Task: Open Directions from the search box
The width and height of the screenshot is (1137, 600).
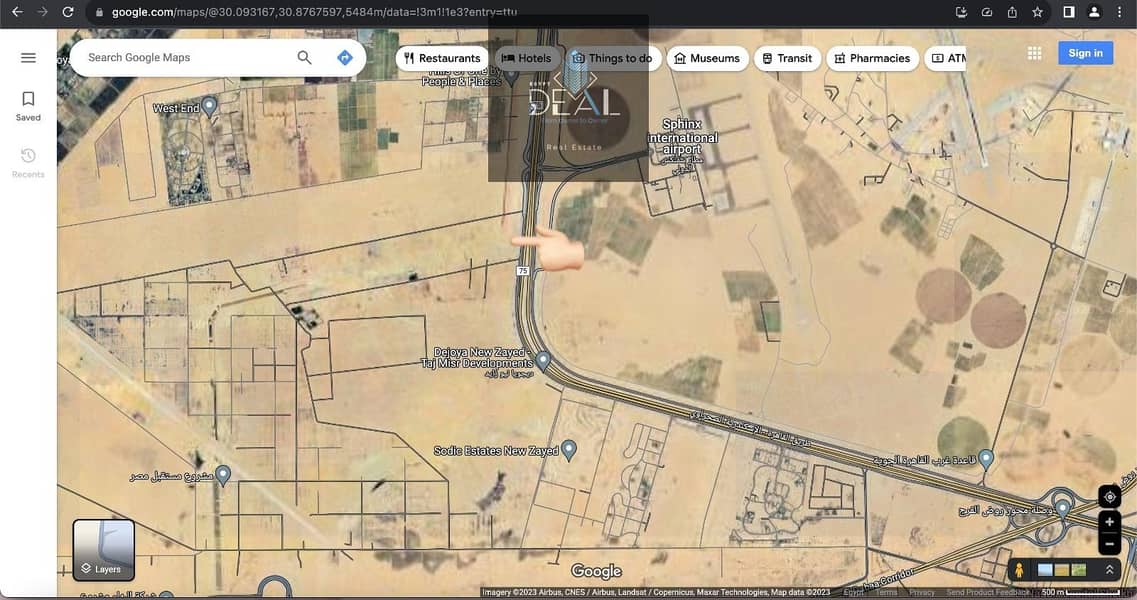Action: 345,58
